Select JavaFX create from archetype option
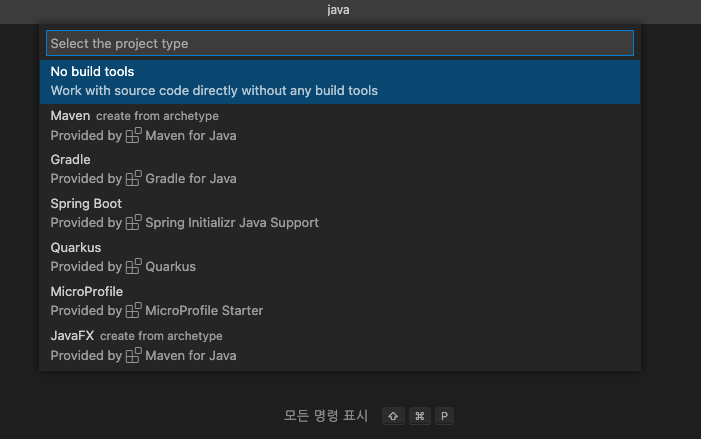 point(340,346)
